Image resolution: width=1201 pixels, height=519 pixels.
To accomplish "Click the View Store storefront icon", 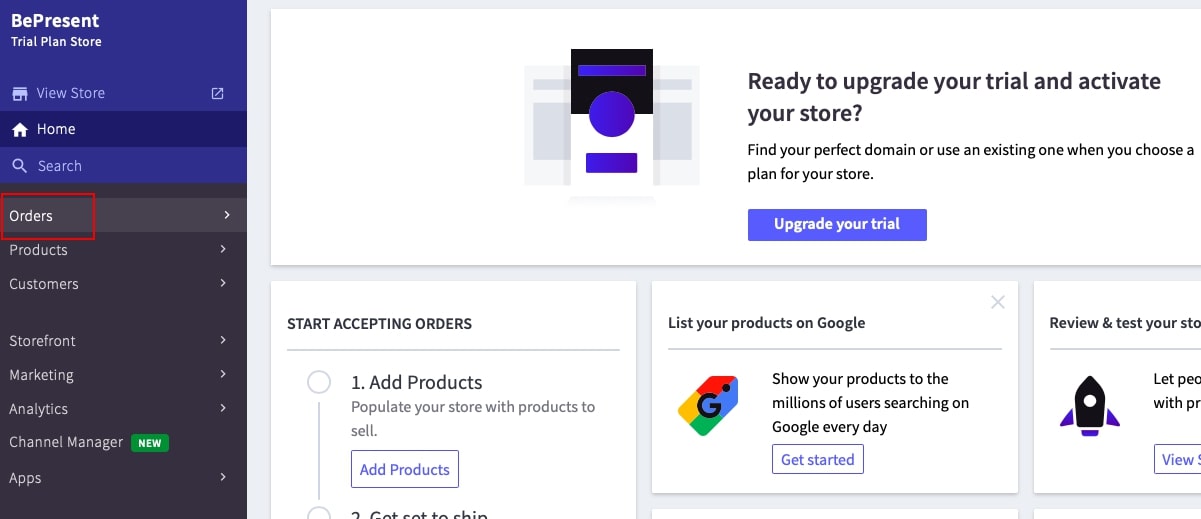I will coord(20,93).
